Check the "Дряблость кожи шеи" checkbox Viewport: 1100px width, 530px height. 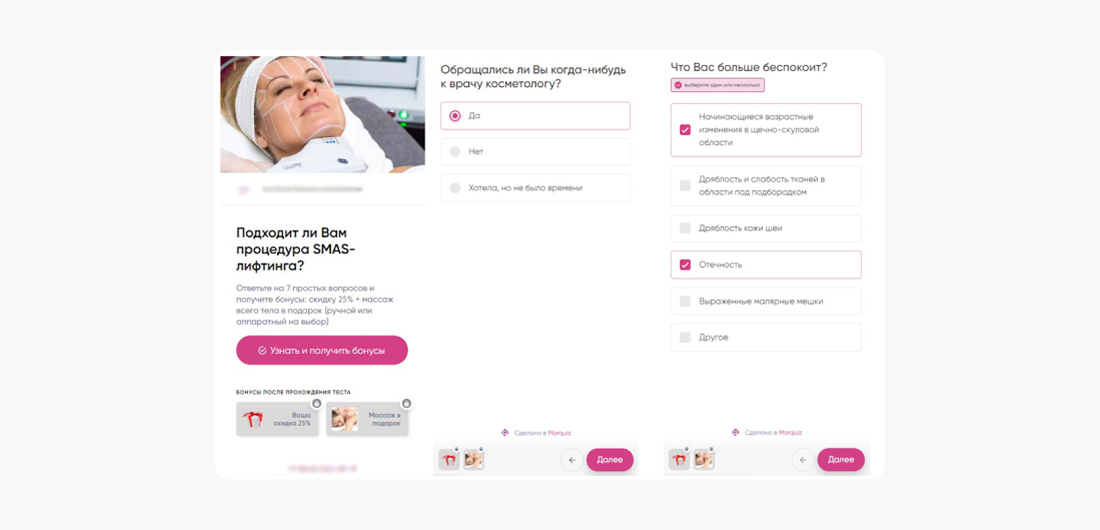pos(685,228)
